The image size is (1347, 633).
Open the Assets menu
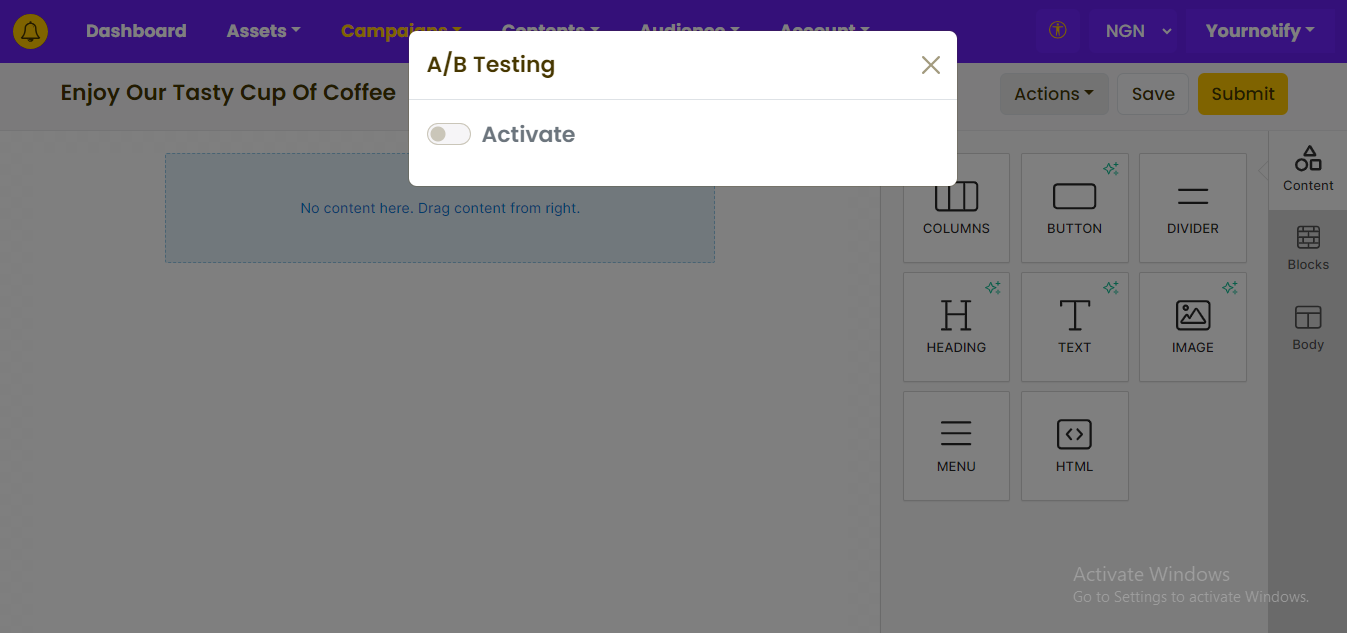pyautogui.click(x=263, y=31)
